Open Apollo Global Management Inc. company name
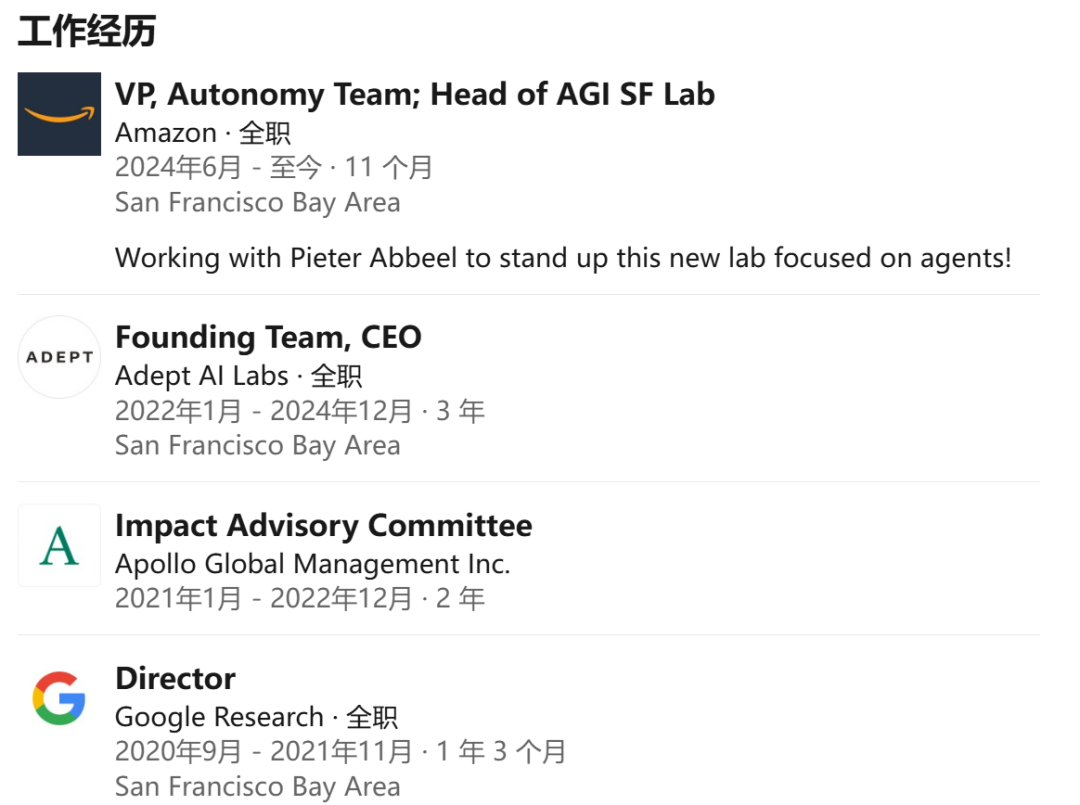The image size is (1080, 805). coord(313,564)
